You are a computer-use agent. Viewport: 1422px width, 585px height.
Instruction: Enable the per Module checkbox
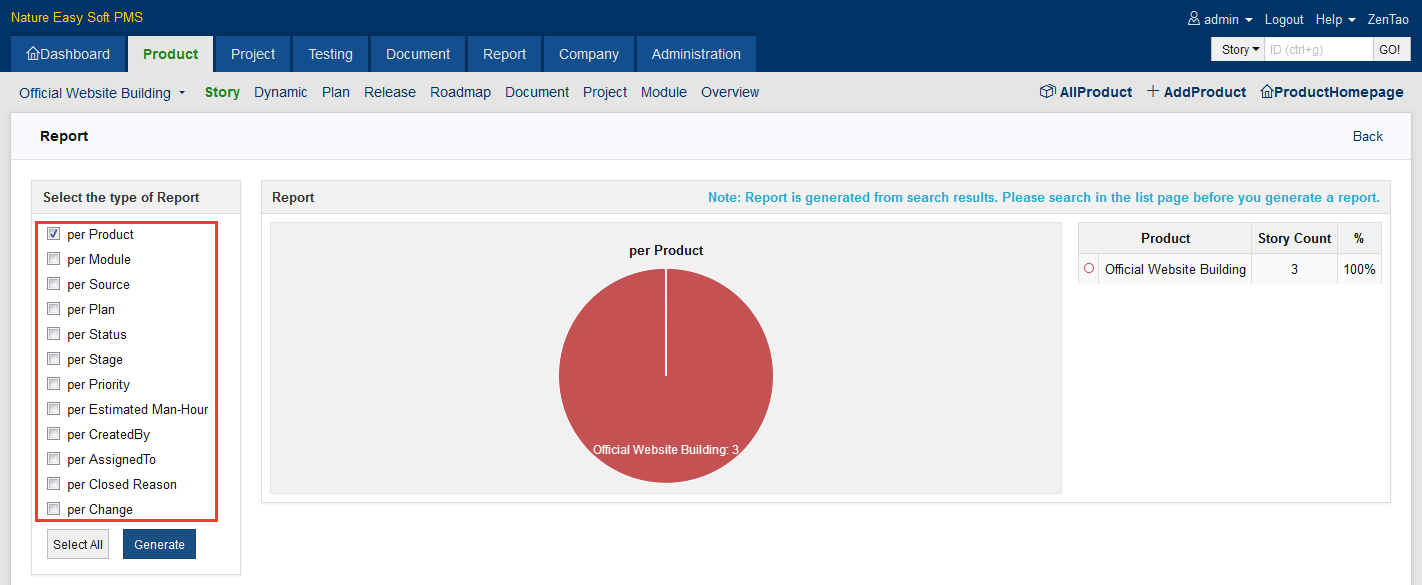(x=54, y=259)
